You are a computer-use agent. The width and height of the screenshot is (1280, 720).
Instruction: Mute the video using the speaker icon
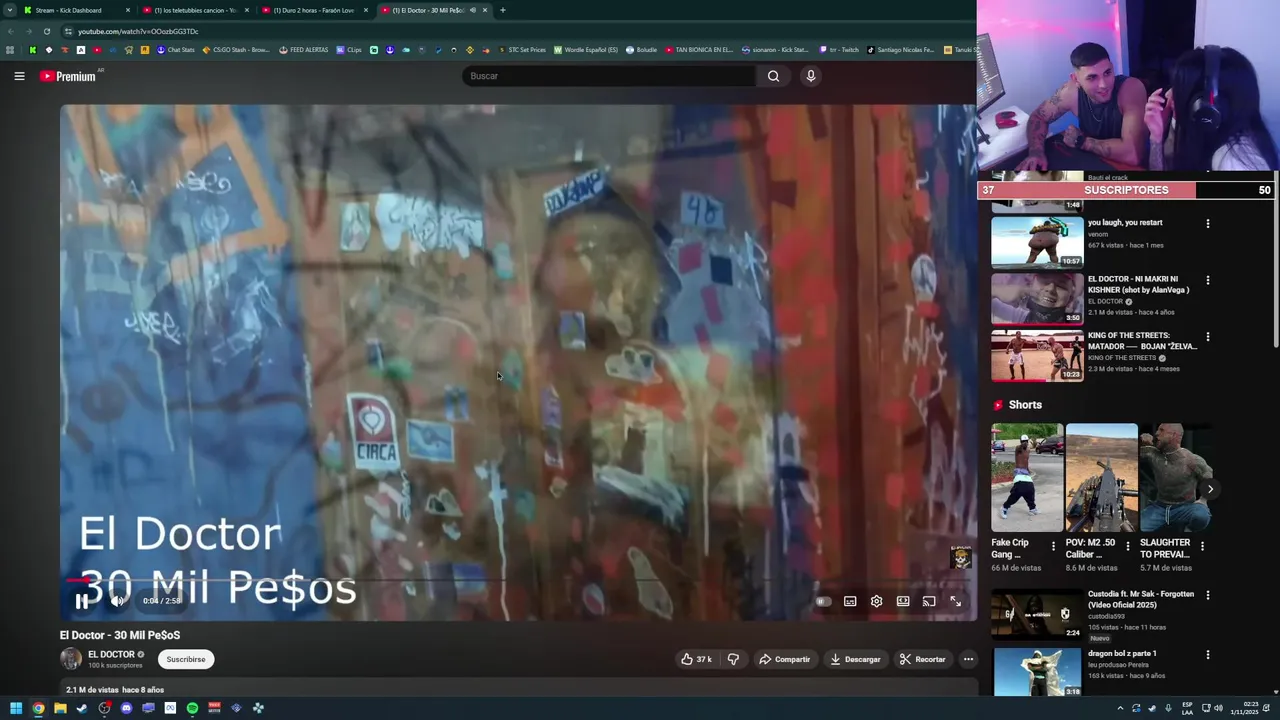click(117, 601)
